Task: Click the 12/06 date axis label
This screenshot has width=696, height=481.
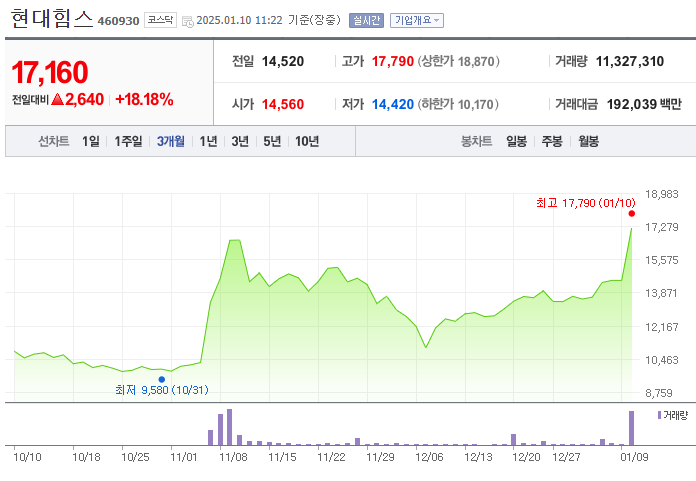Action: pos(429,457)
